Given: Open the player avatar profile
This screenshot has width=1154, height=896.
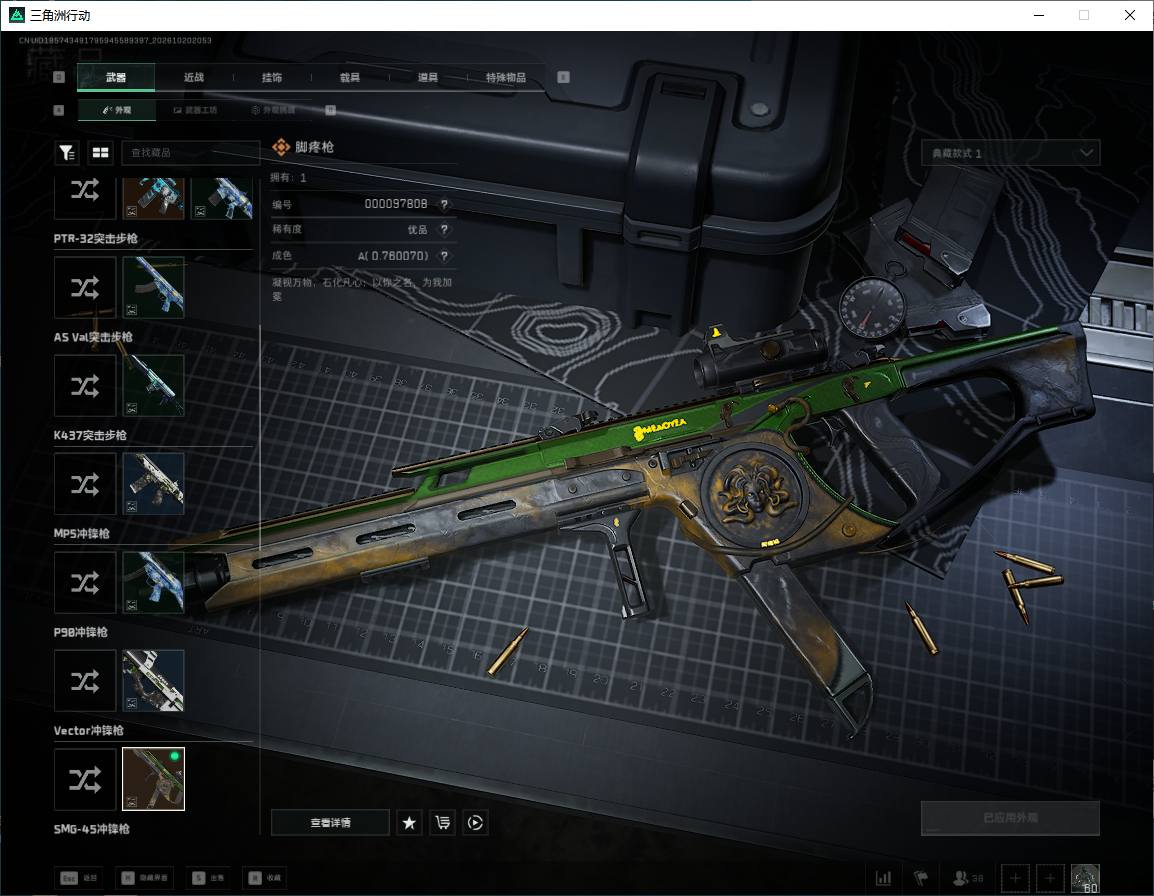Looking at the screenshot, I should (1085, 878).
